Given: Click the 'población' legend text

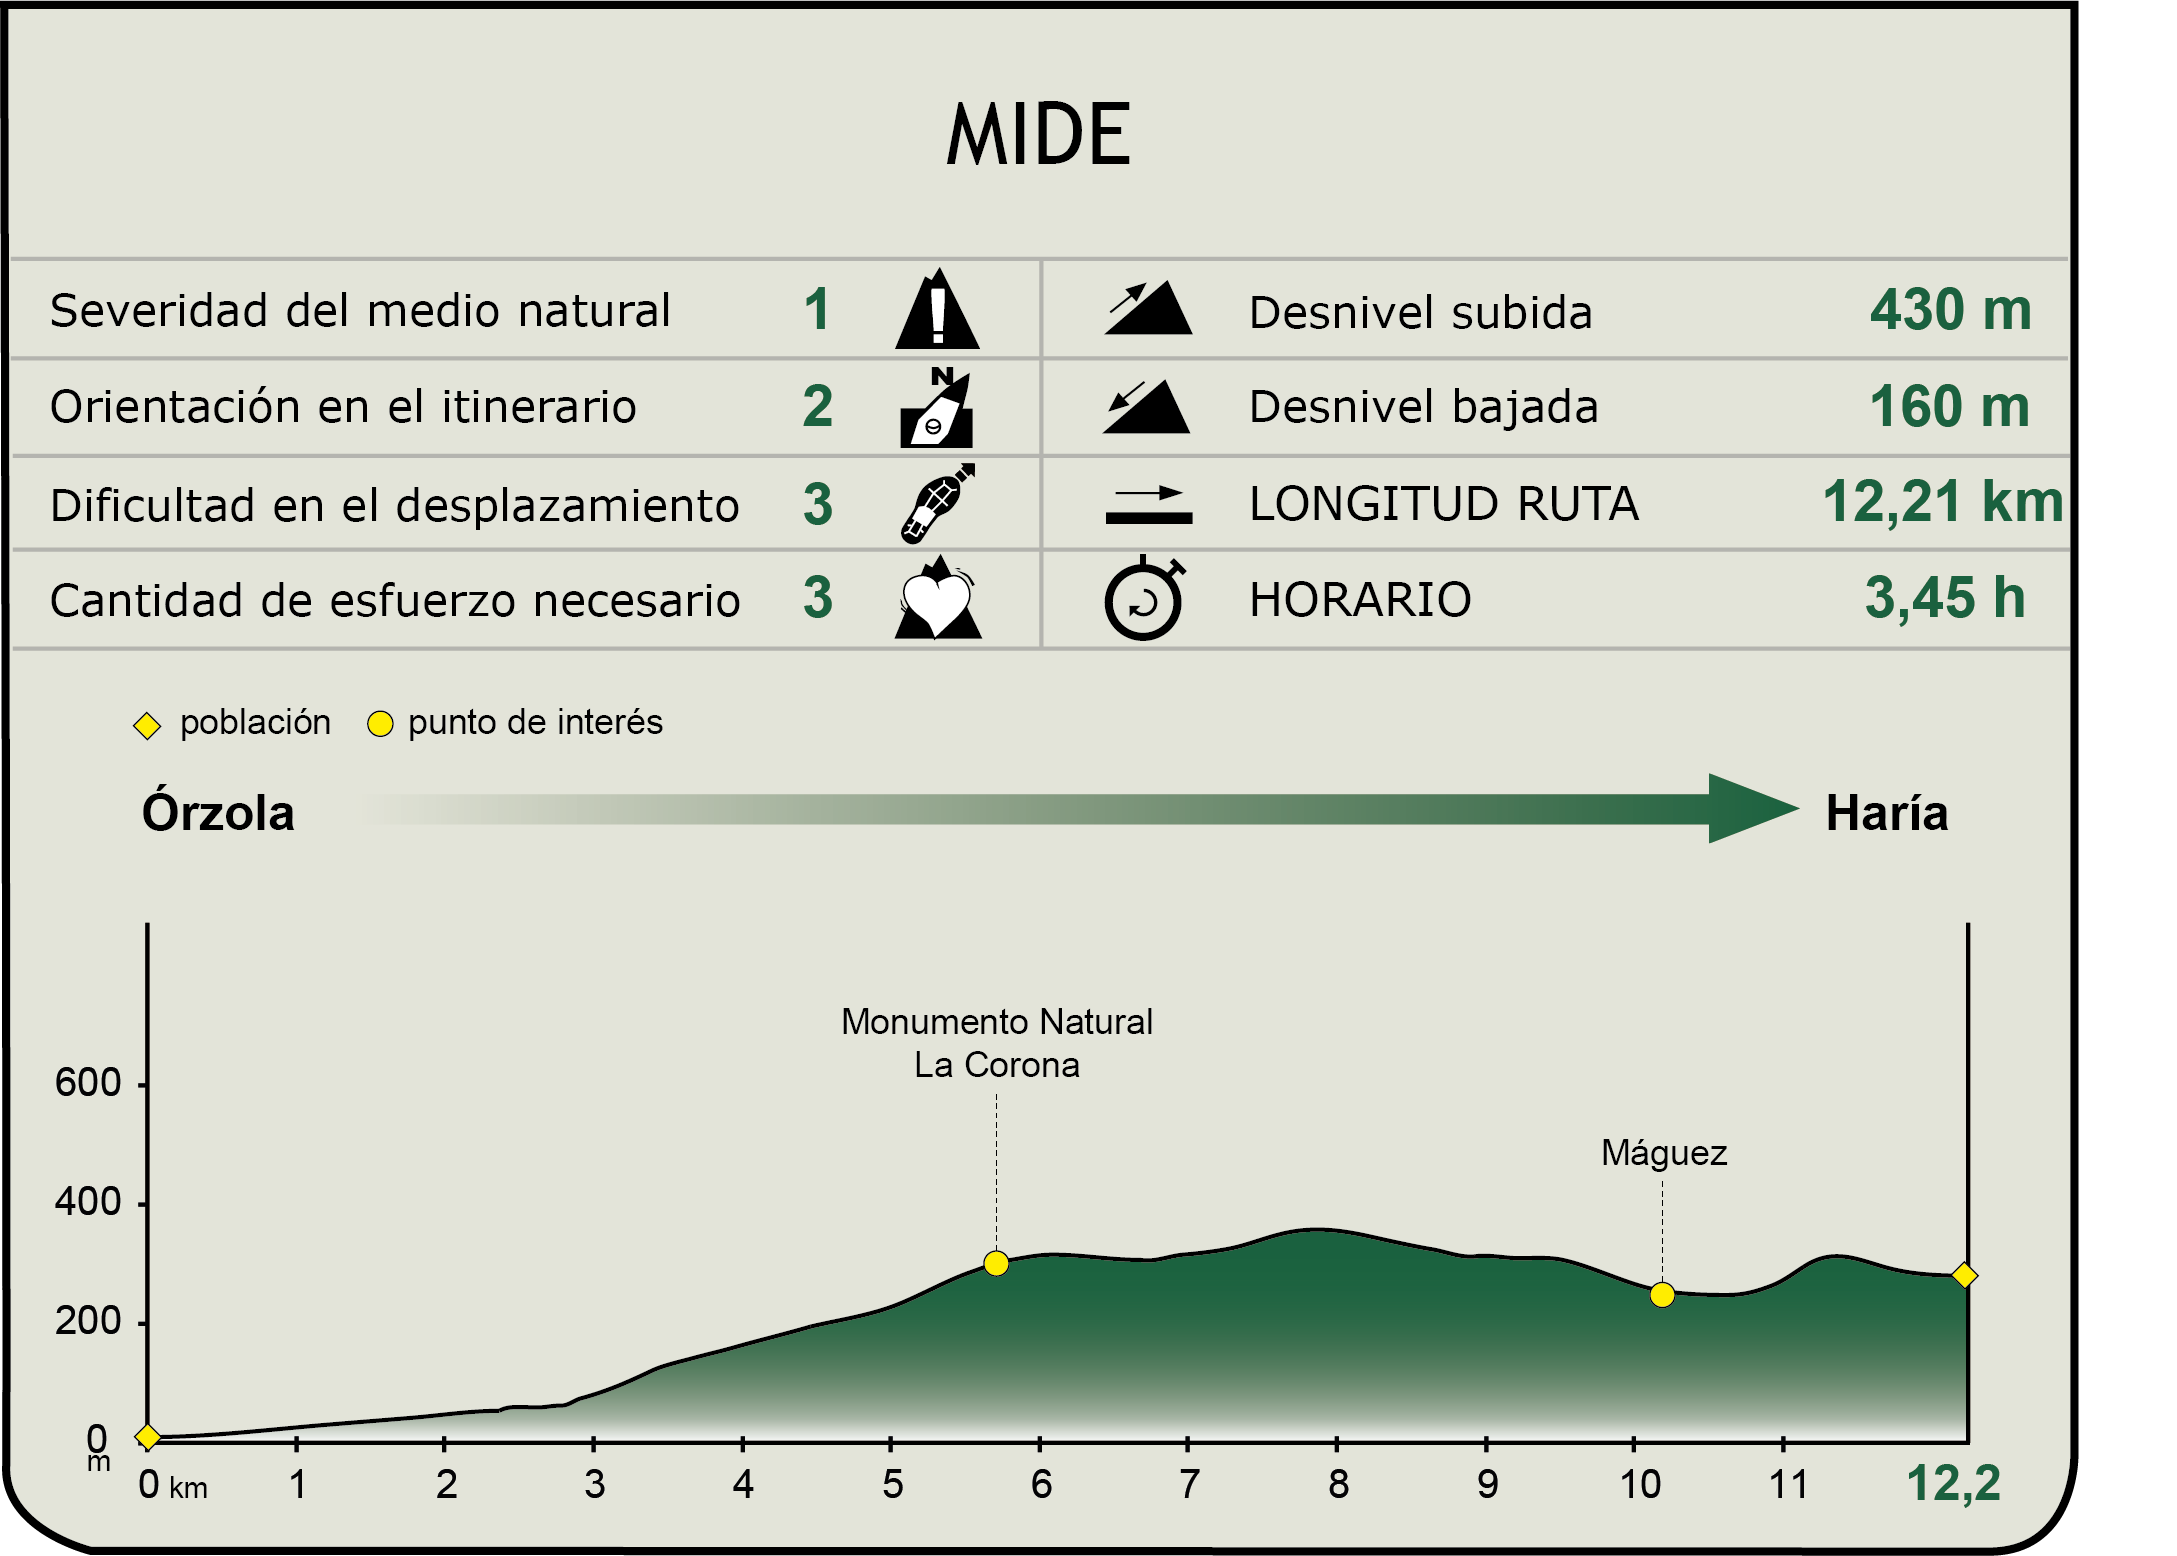Looking at the screenshot, I should (255, 722).
